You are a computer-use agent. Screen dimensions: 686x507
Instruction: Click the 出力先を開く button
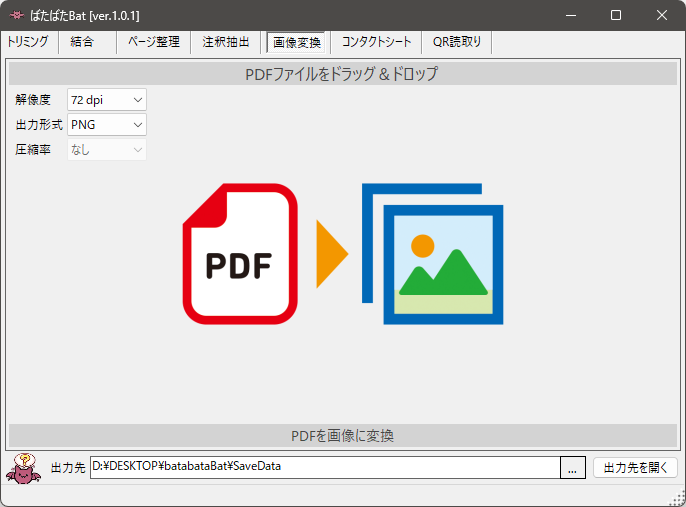635,468
